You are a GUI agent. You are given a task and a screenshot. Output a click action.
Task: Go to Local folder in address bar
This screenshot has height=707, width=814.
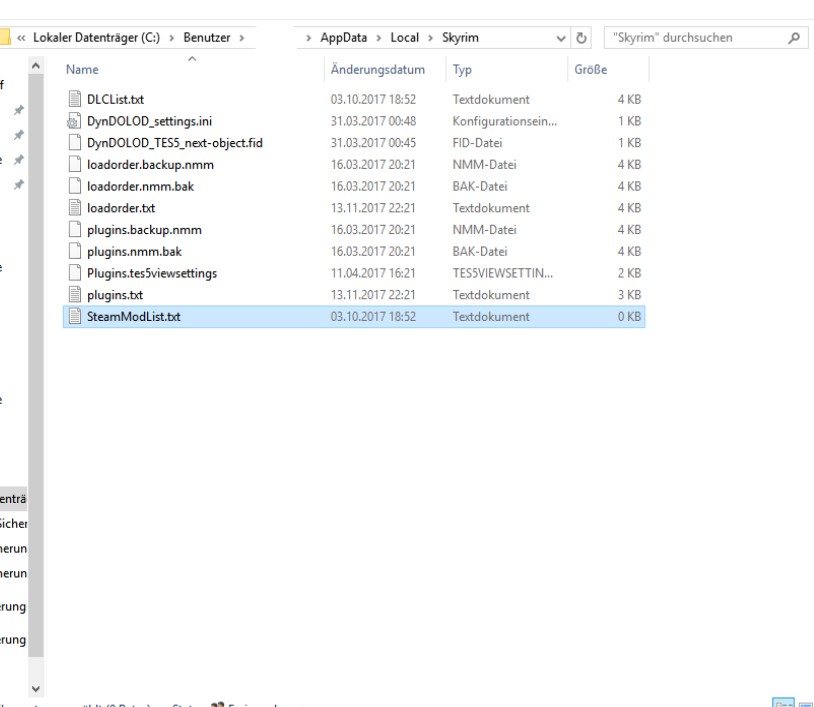tap(404, 38)
